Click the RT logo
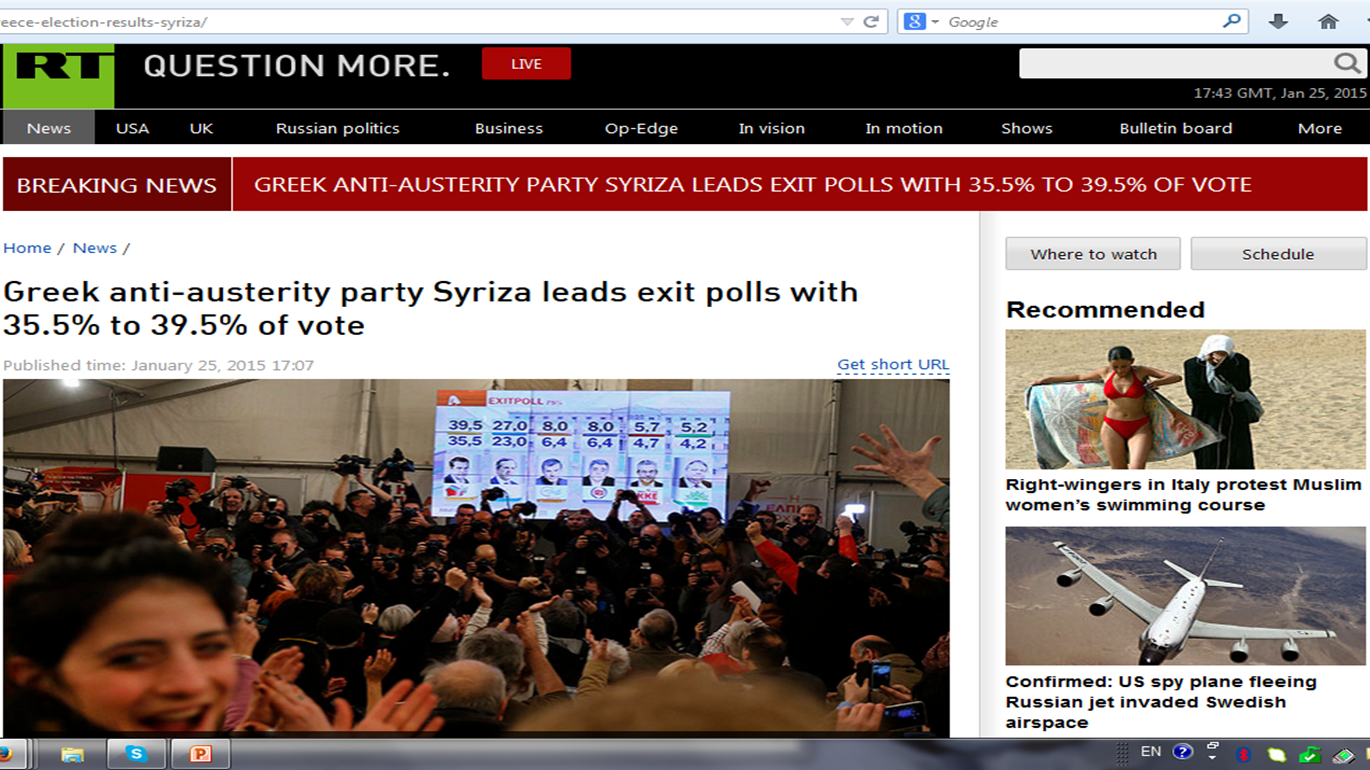The height and width of the screenshot is (770, 1370). [x=58, y=76]
